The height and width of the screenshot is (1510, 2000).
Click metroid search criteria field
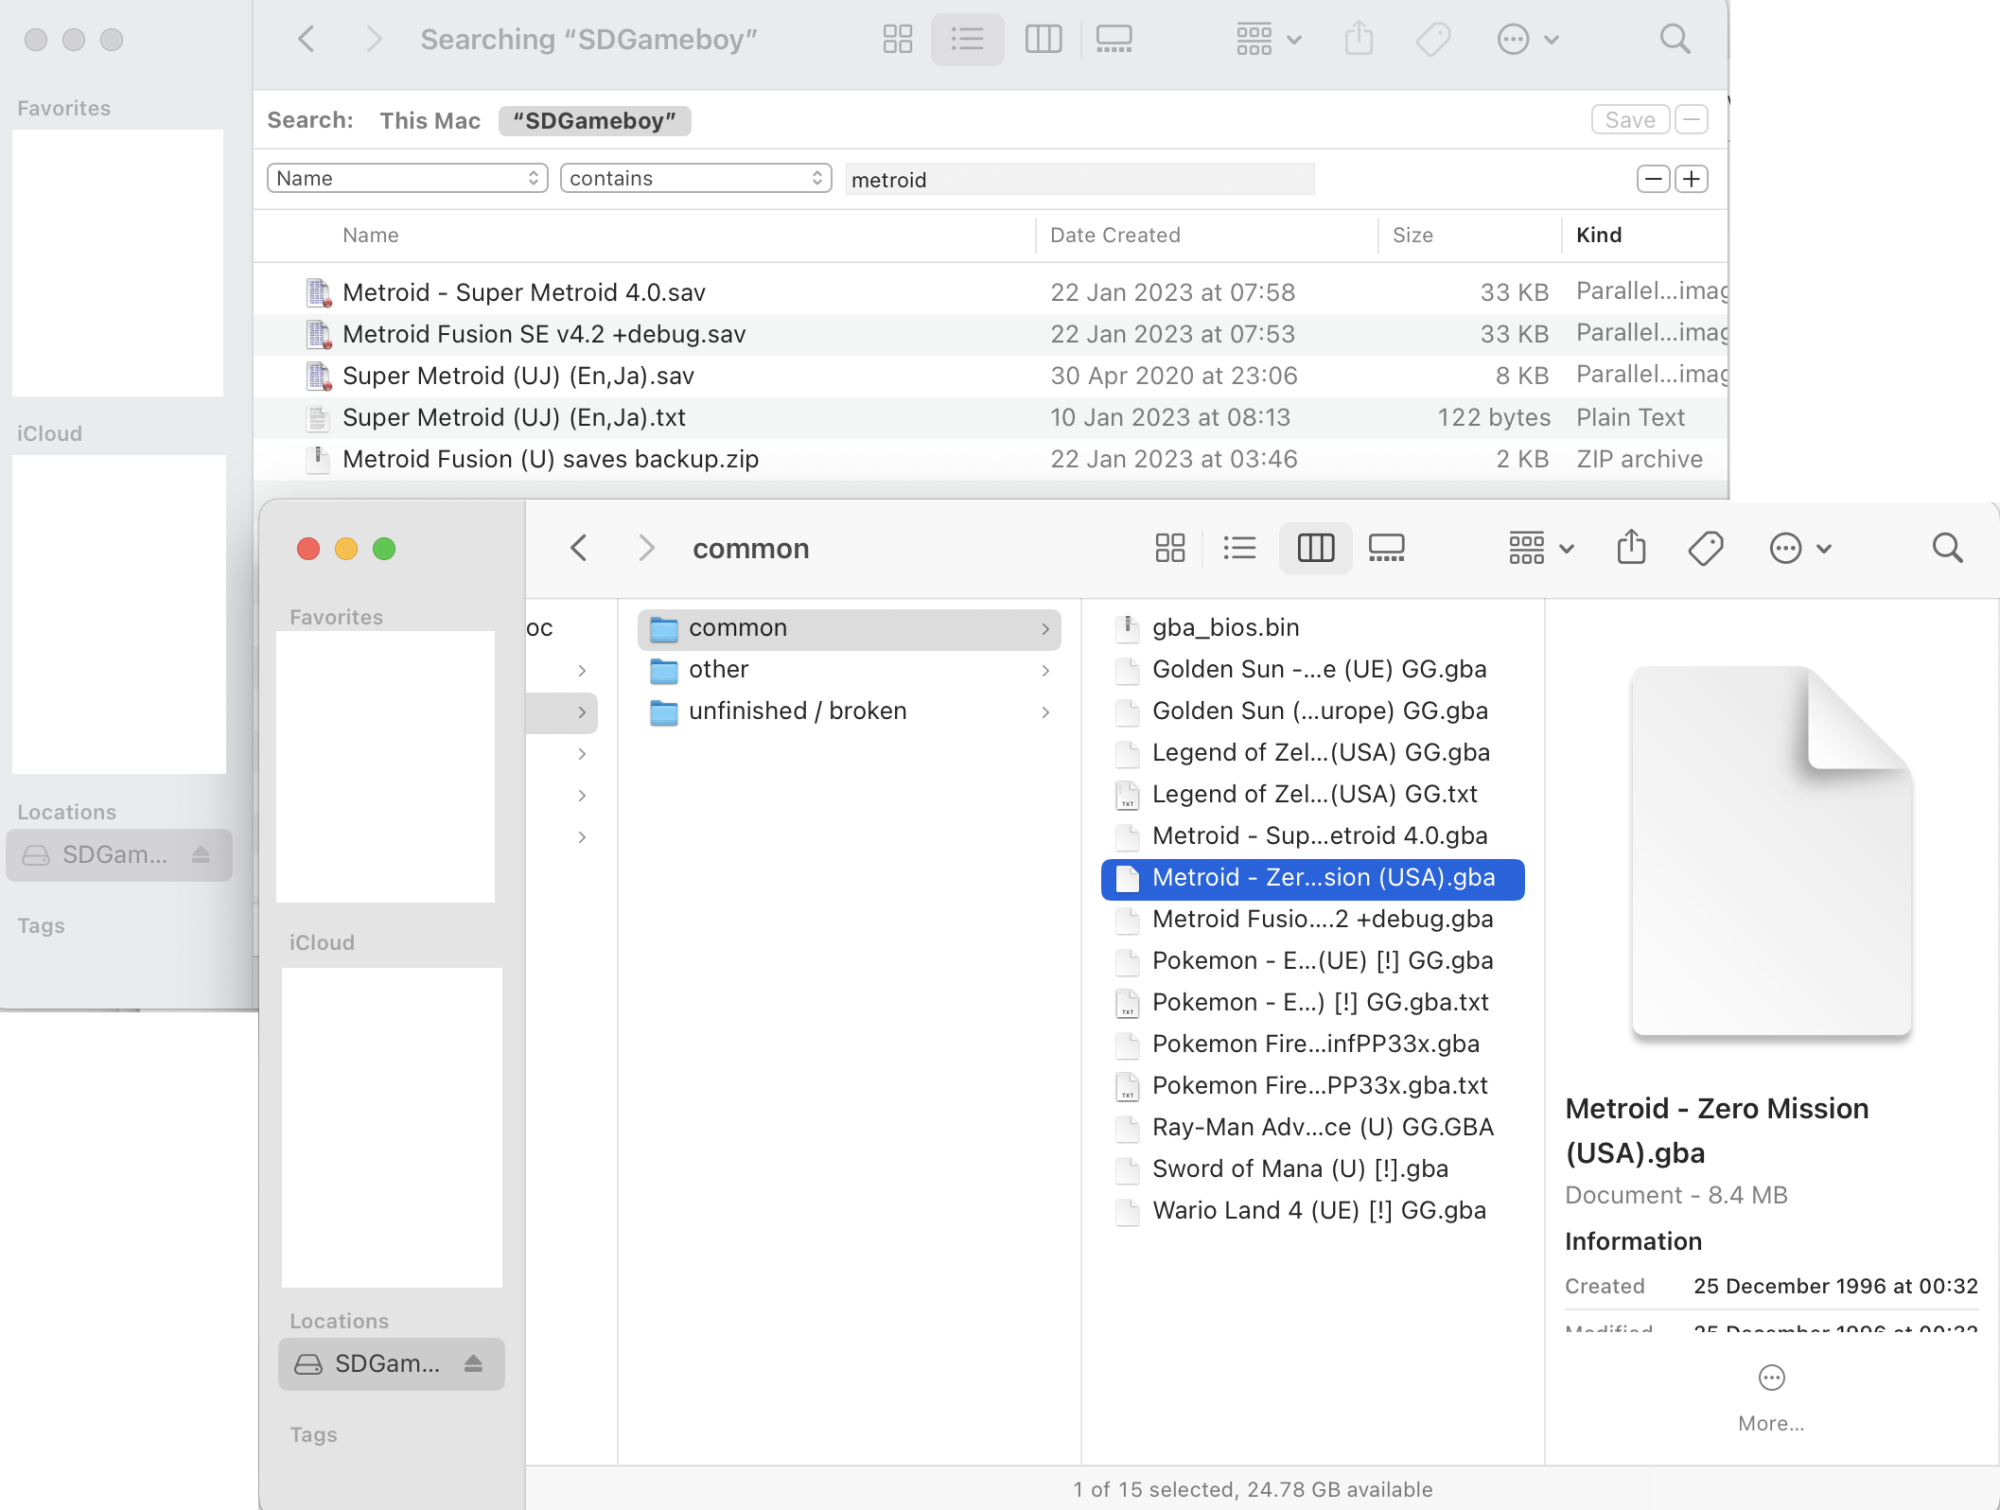(1080, 179)
